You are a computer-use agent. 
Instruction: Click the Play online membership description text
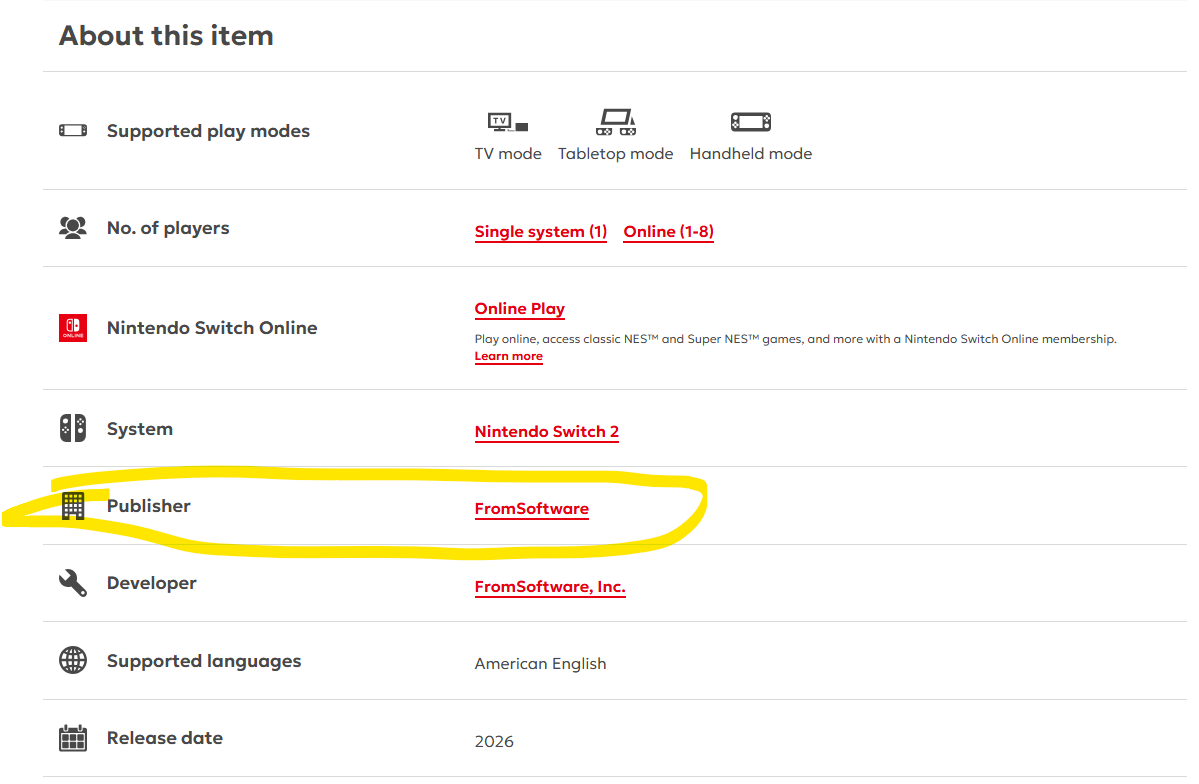(x=795, y=339)
